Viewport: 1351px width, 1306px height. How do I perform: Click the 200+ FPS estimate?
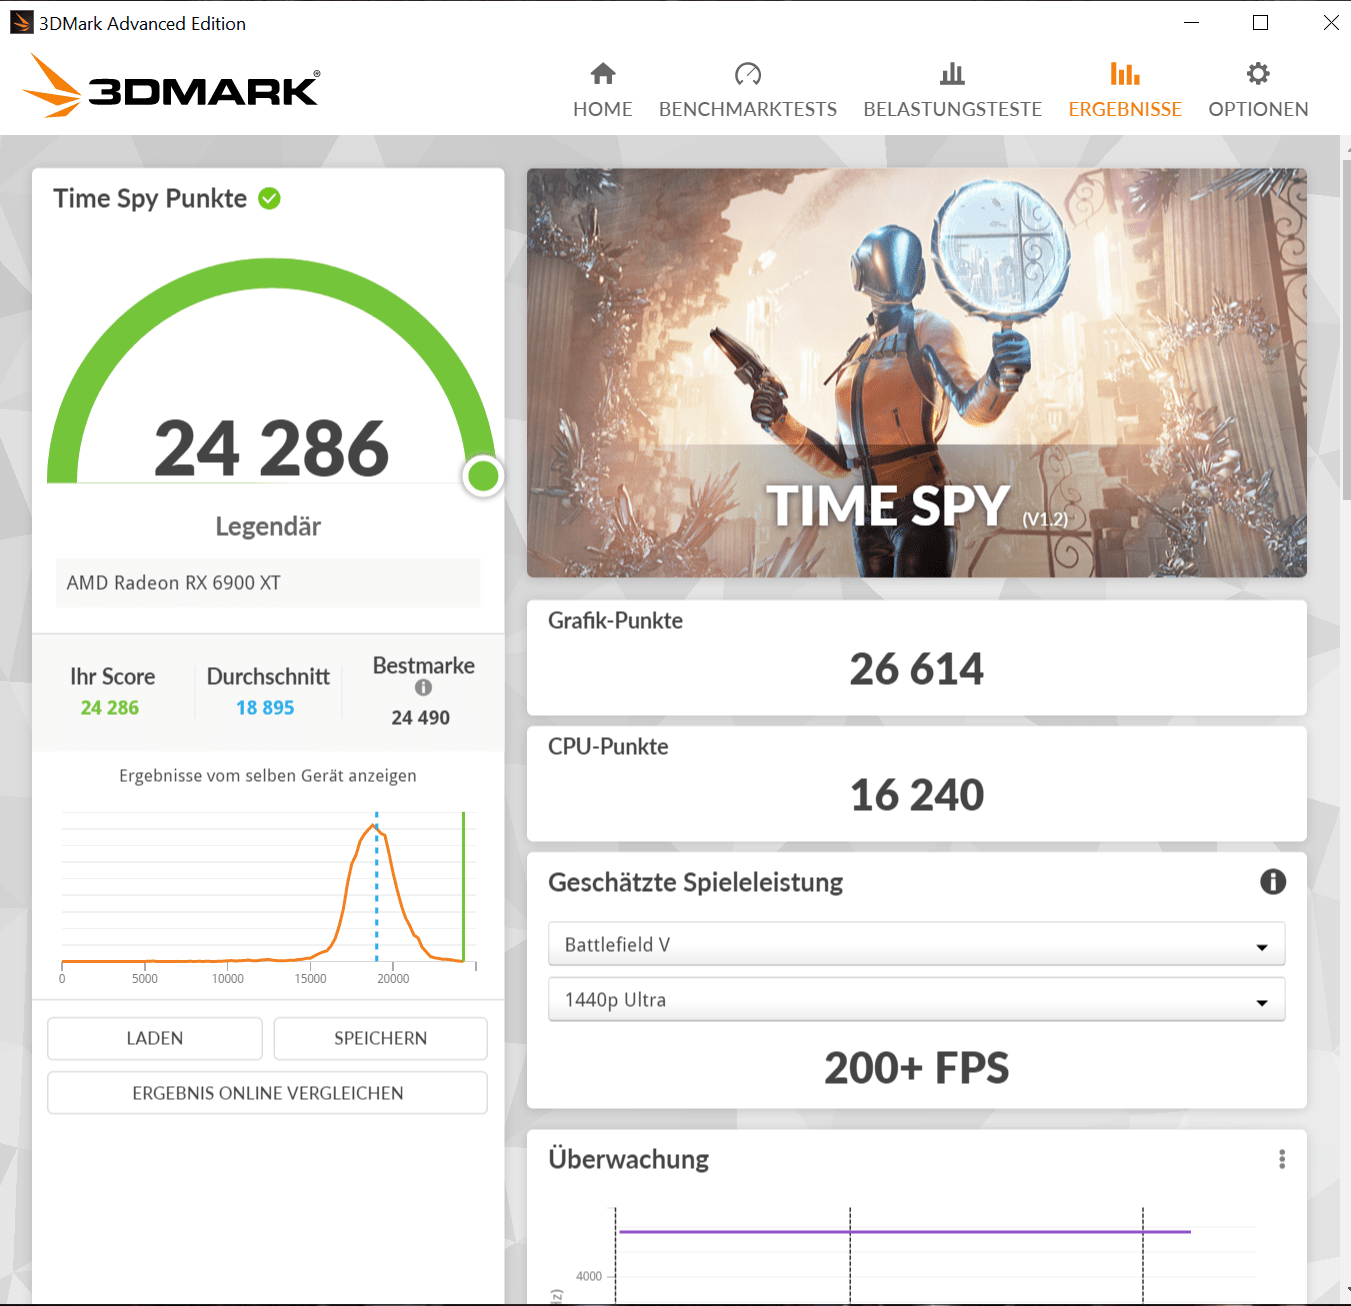pos(916,1068)
